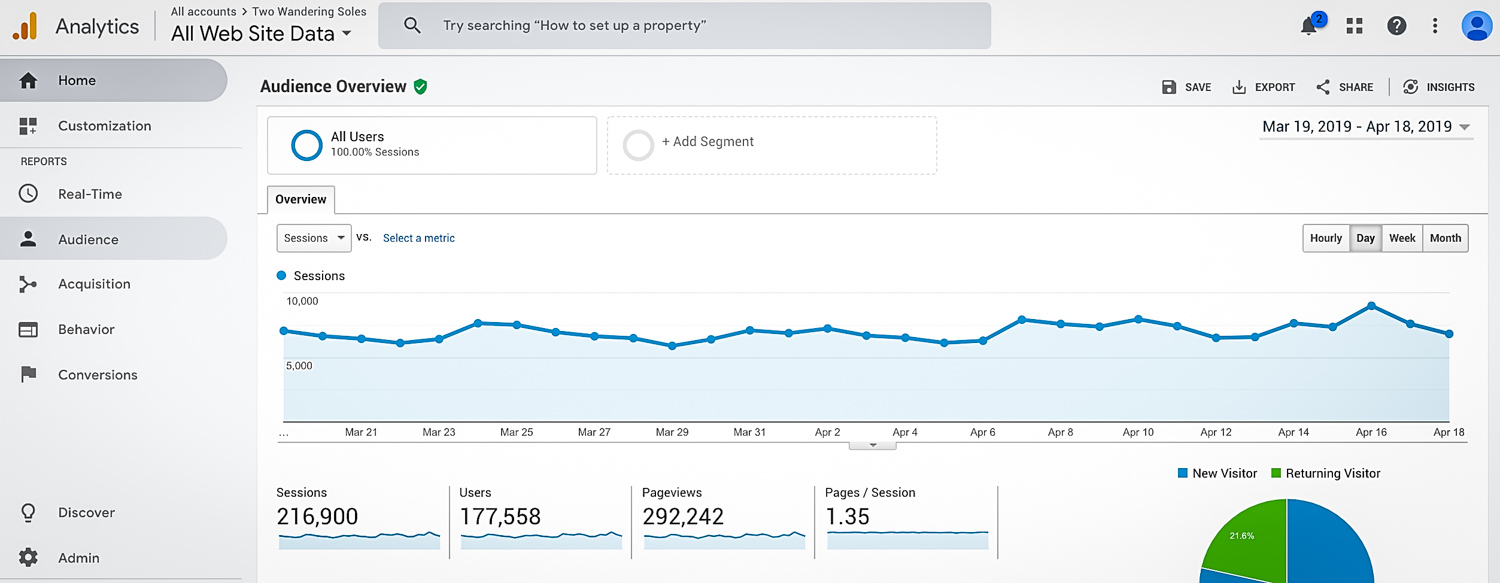Open the user account avatar

[1476, 26]
